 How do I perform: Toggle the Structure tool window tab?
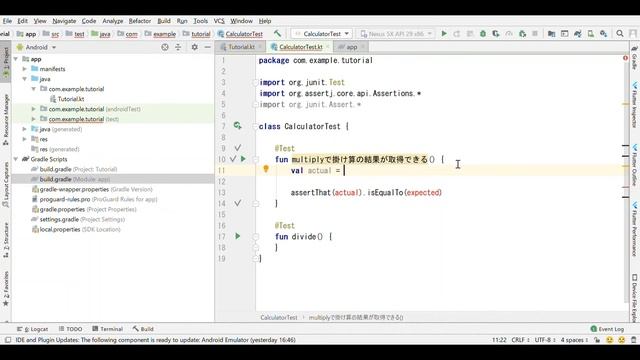(x=6, y=240)
